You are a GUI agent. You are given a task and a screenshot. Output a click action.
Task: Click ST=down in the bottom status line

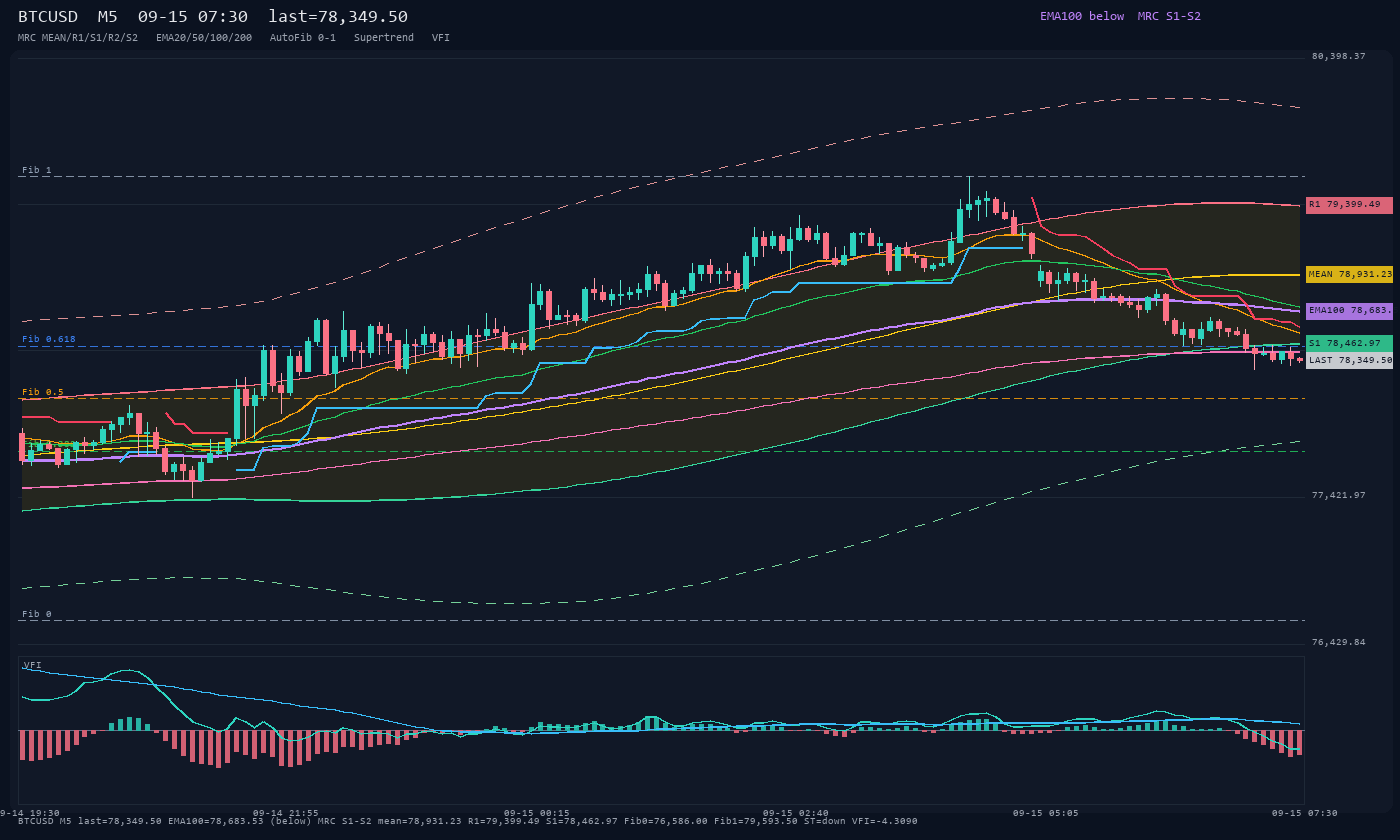pos(825,821)
